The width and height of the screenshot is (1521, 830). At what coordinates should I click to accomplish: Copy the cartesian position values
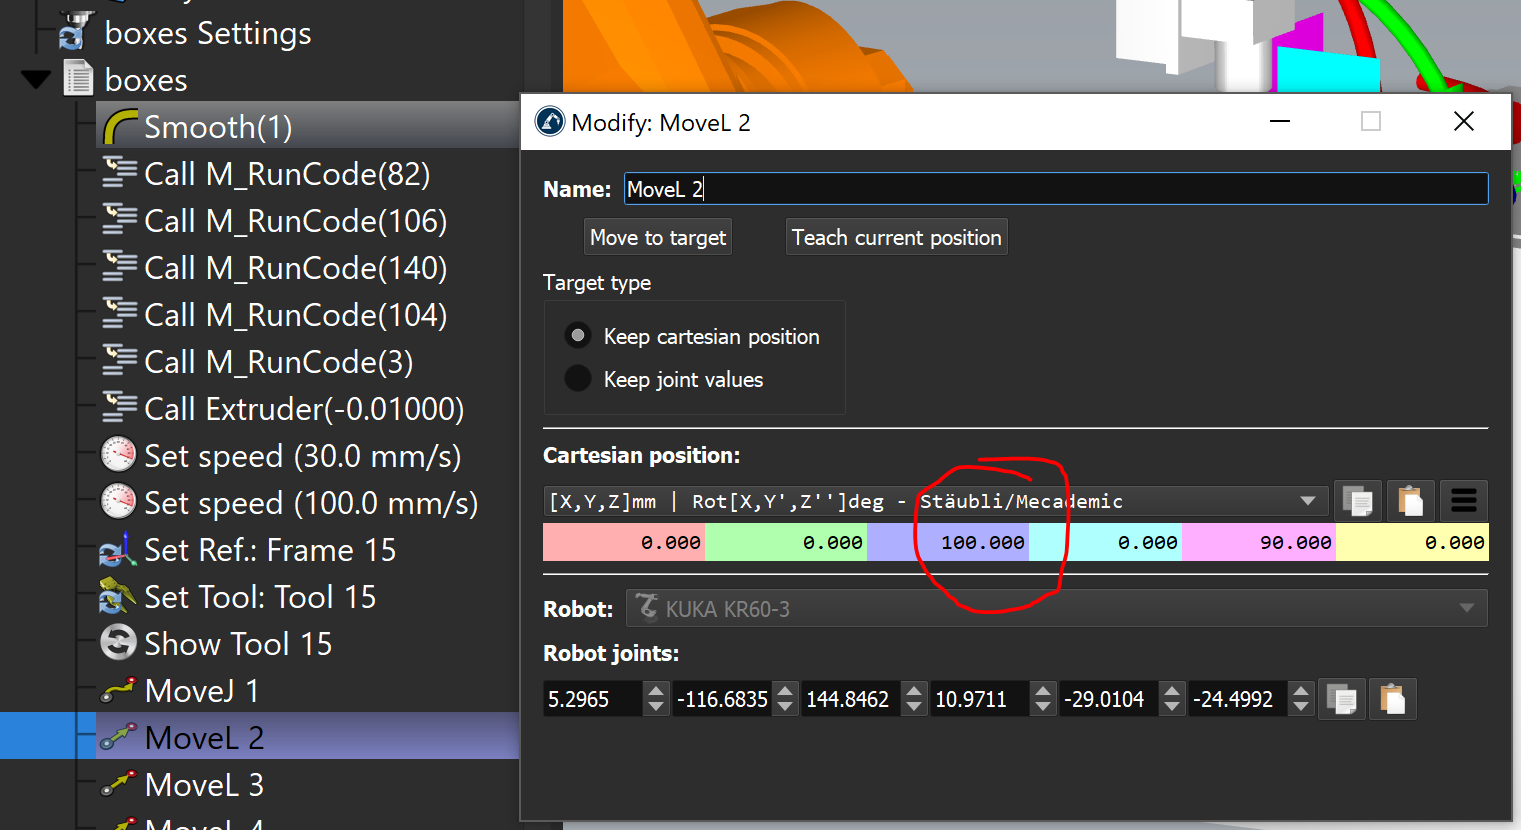(1357, 501)
